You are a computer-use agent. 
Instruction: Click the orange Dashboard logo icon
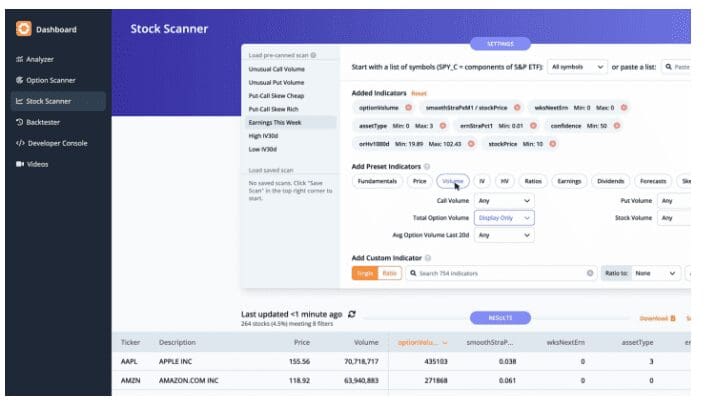23,29
